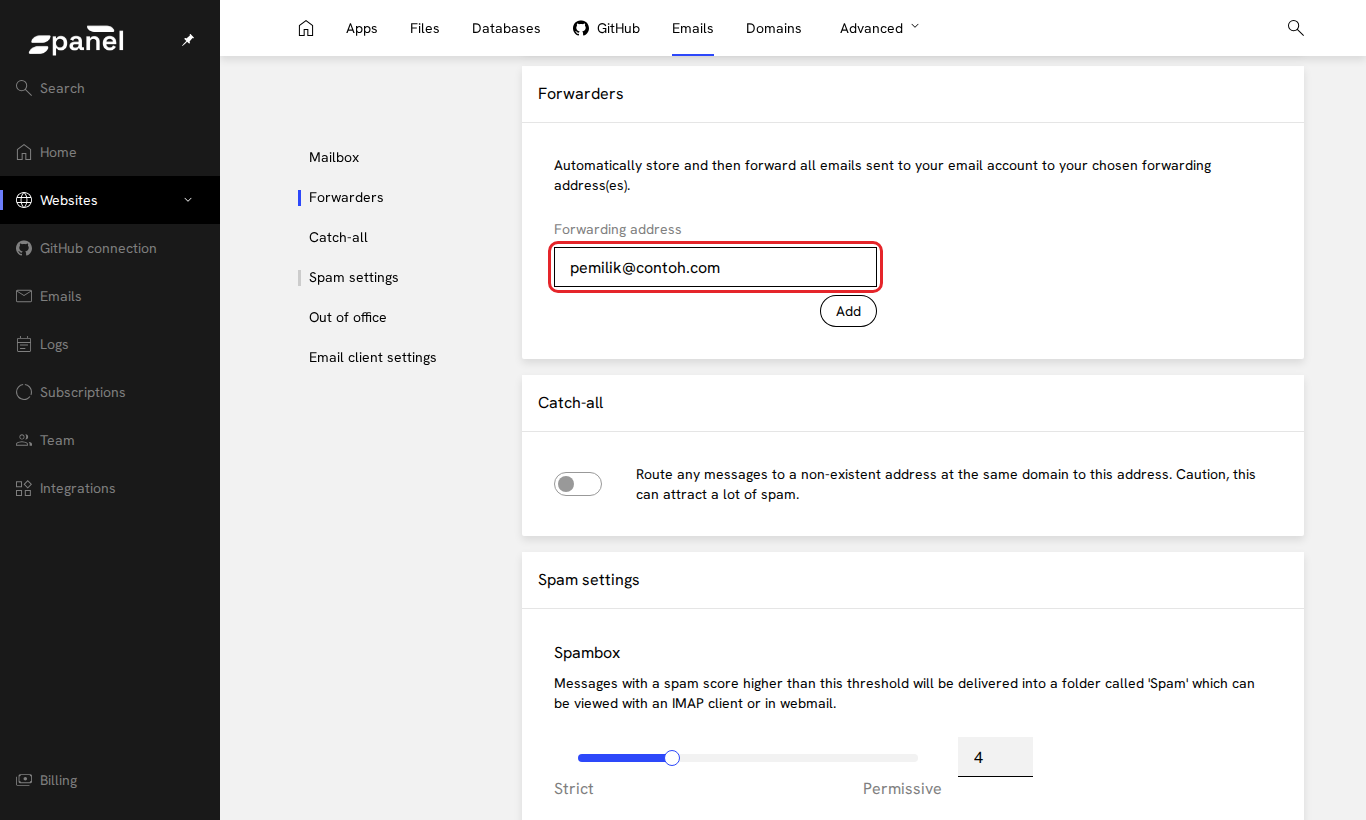Image resolution: width=1366 pixels, height=820 pixels.
Task: Toggle the sidebar pin icon
Action: 188,40
